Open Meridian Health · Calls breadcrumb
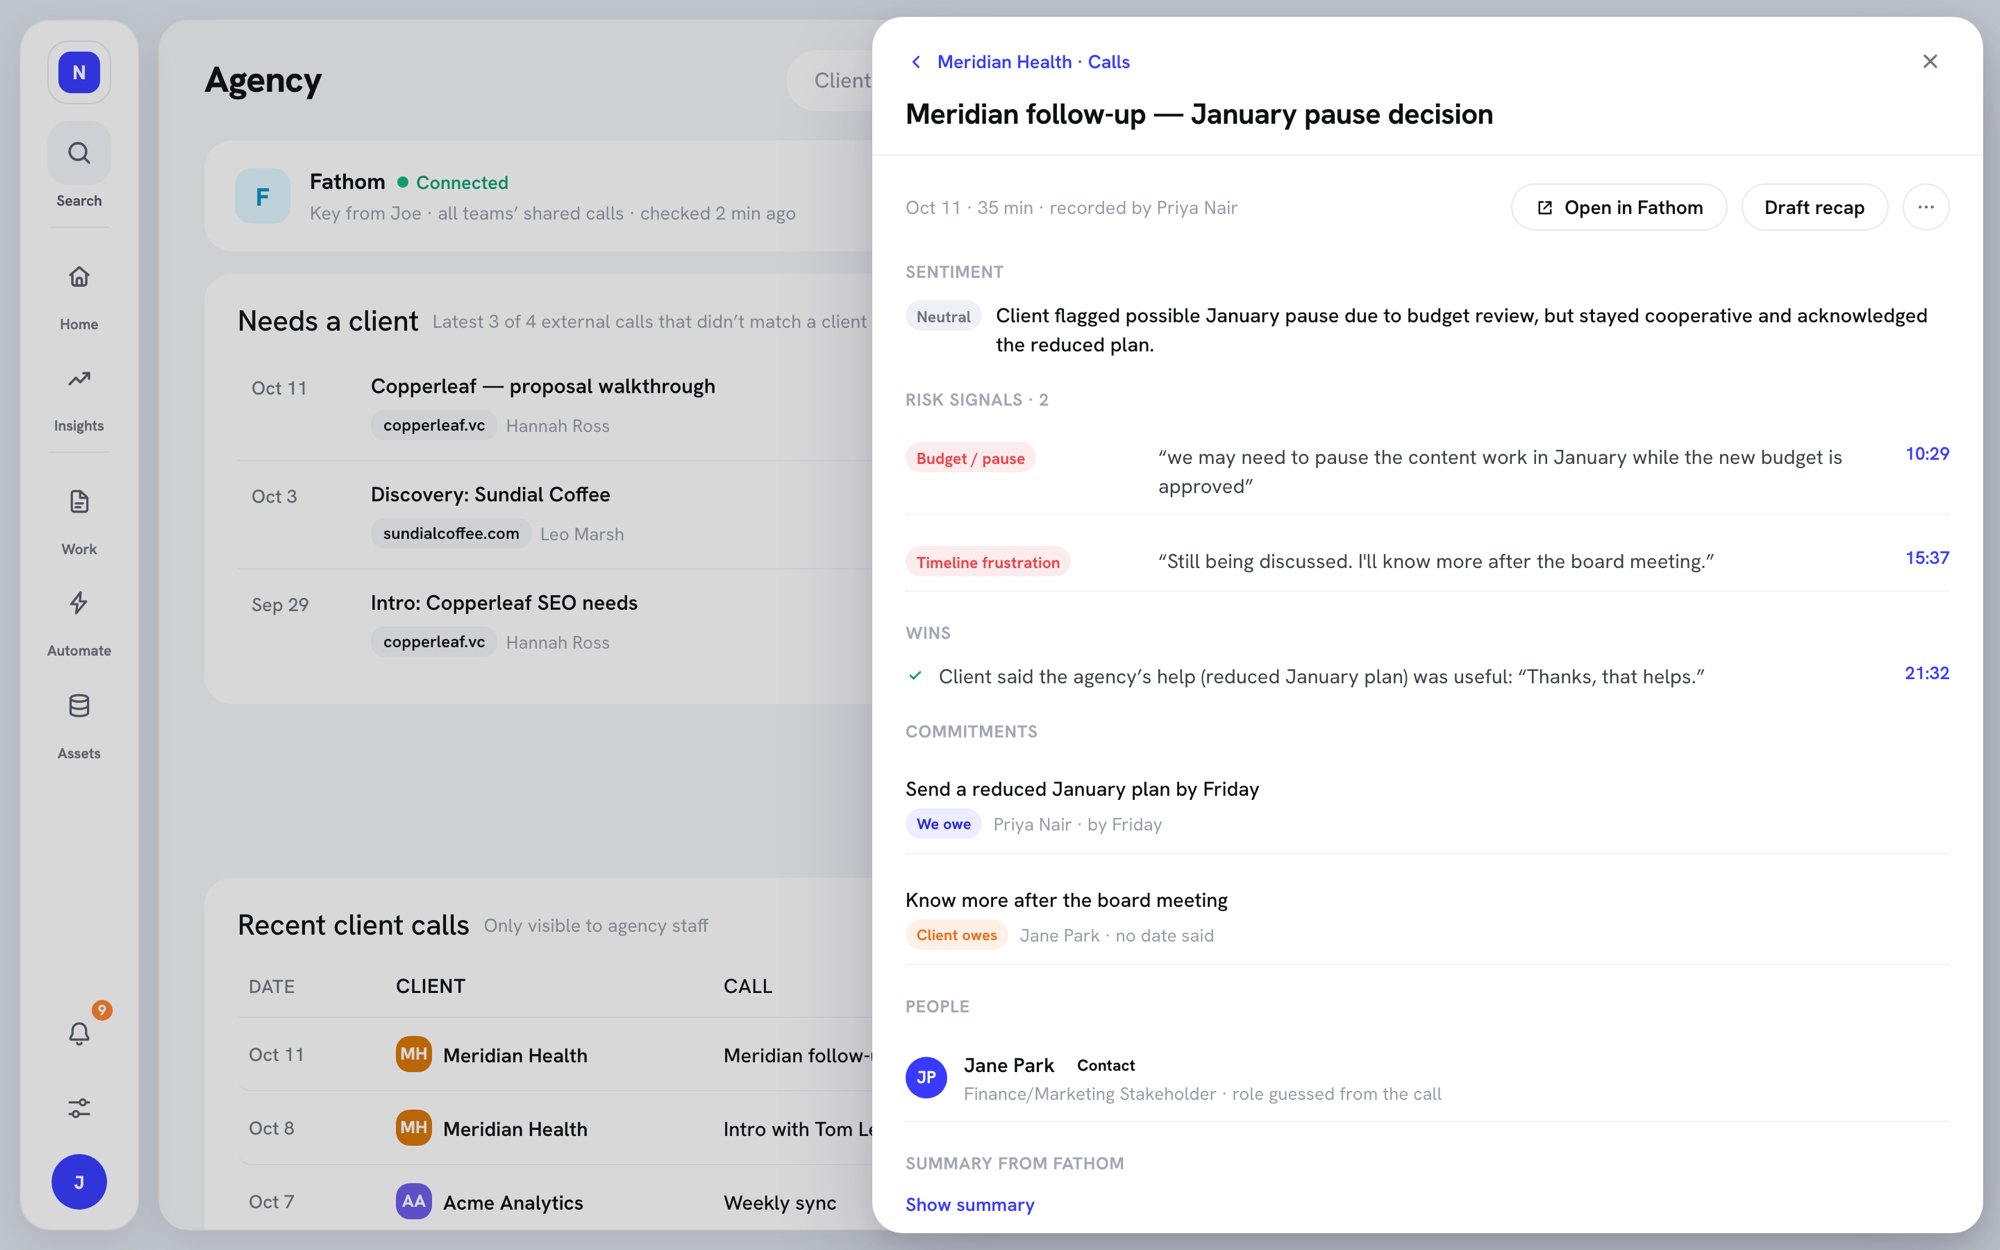The width and height of the screenshot is (2000, 1250). 1033,62
